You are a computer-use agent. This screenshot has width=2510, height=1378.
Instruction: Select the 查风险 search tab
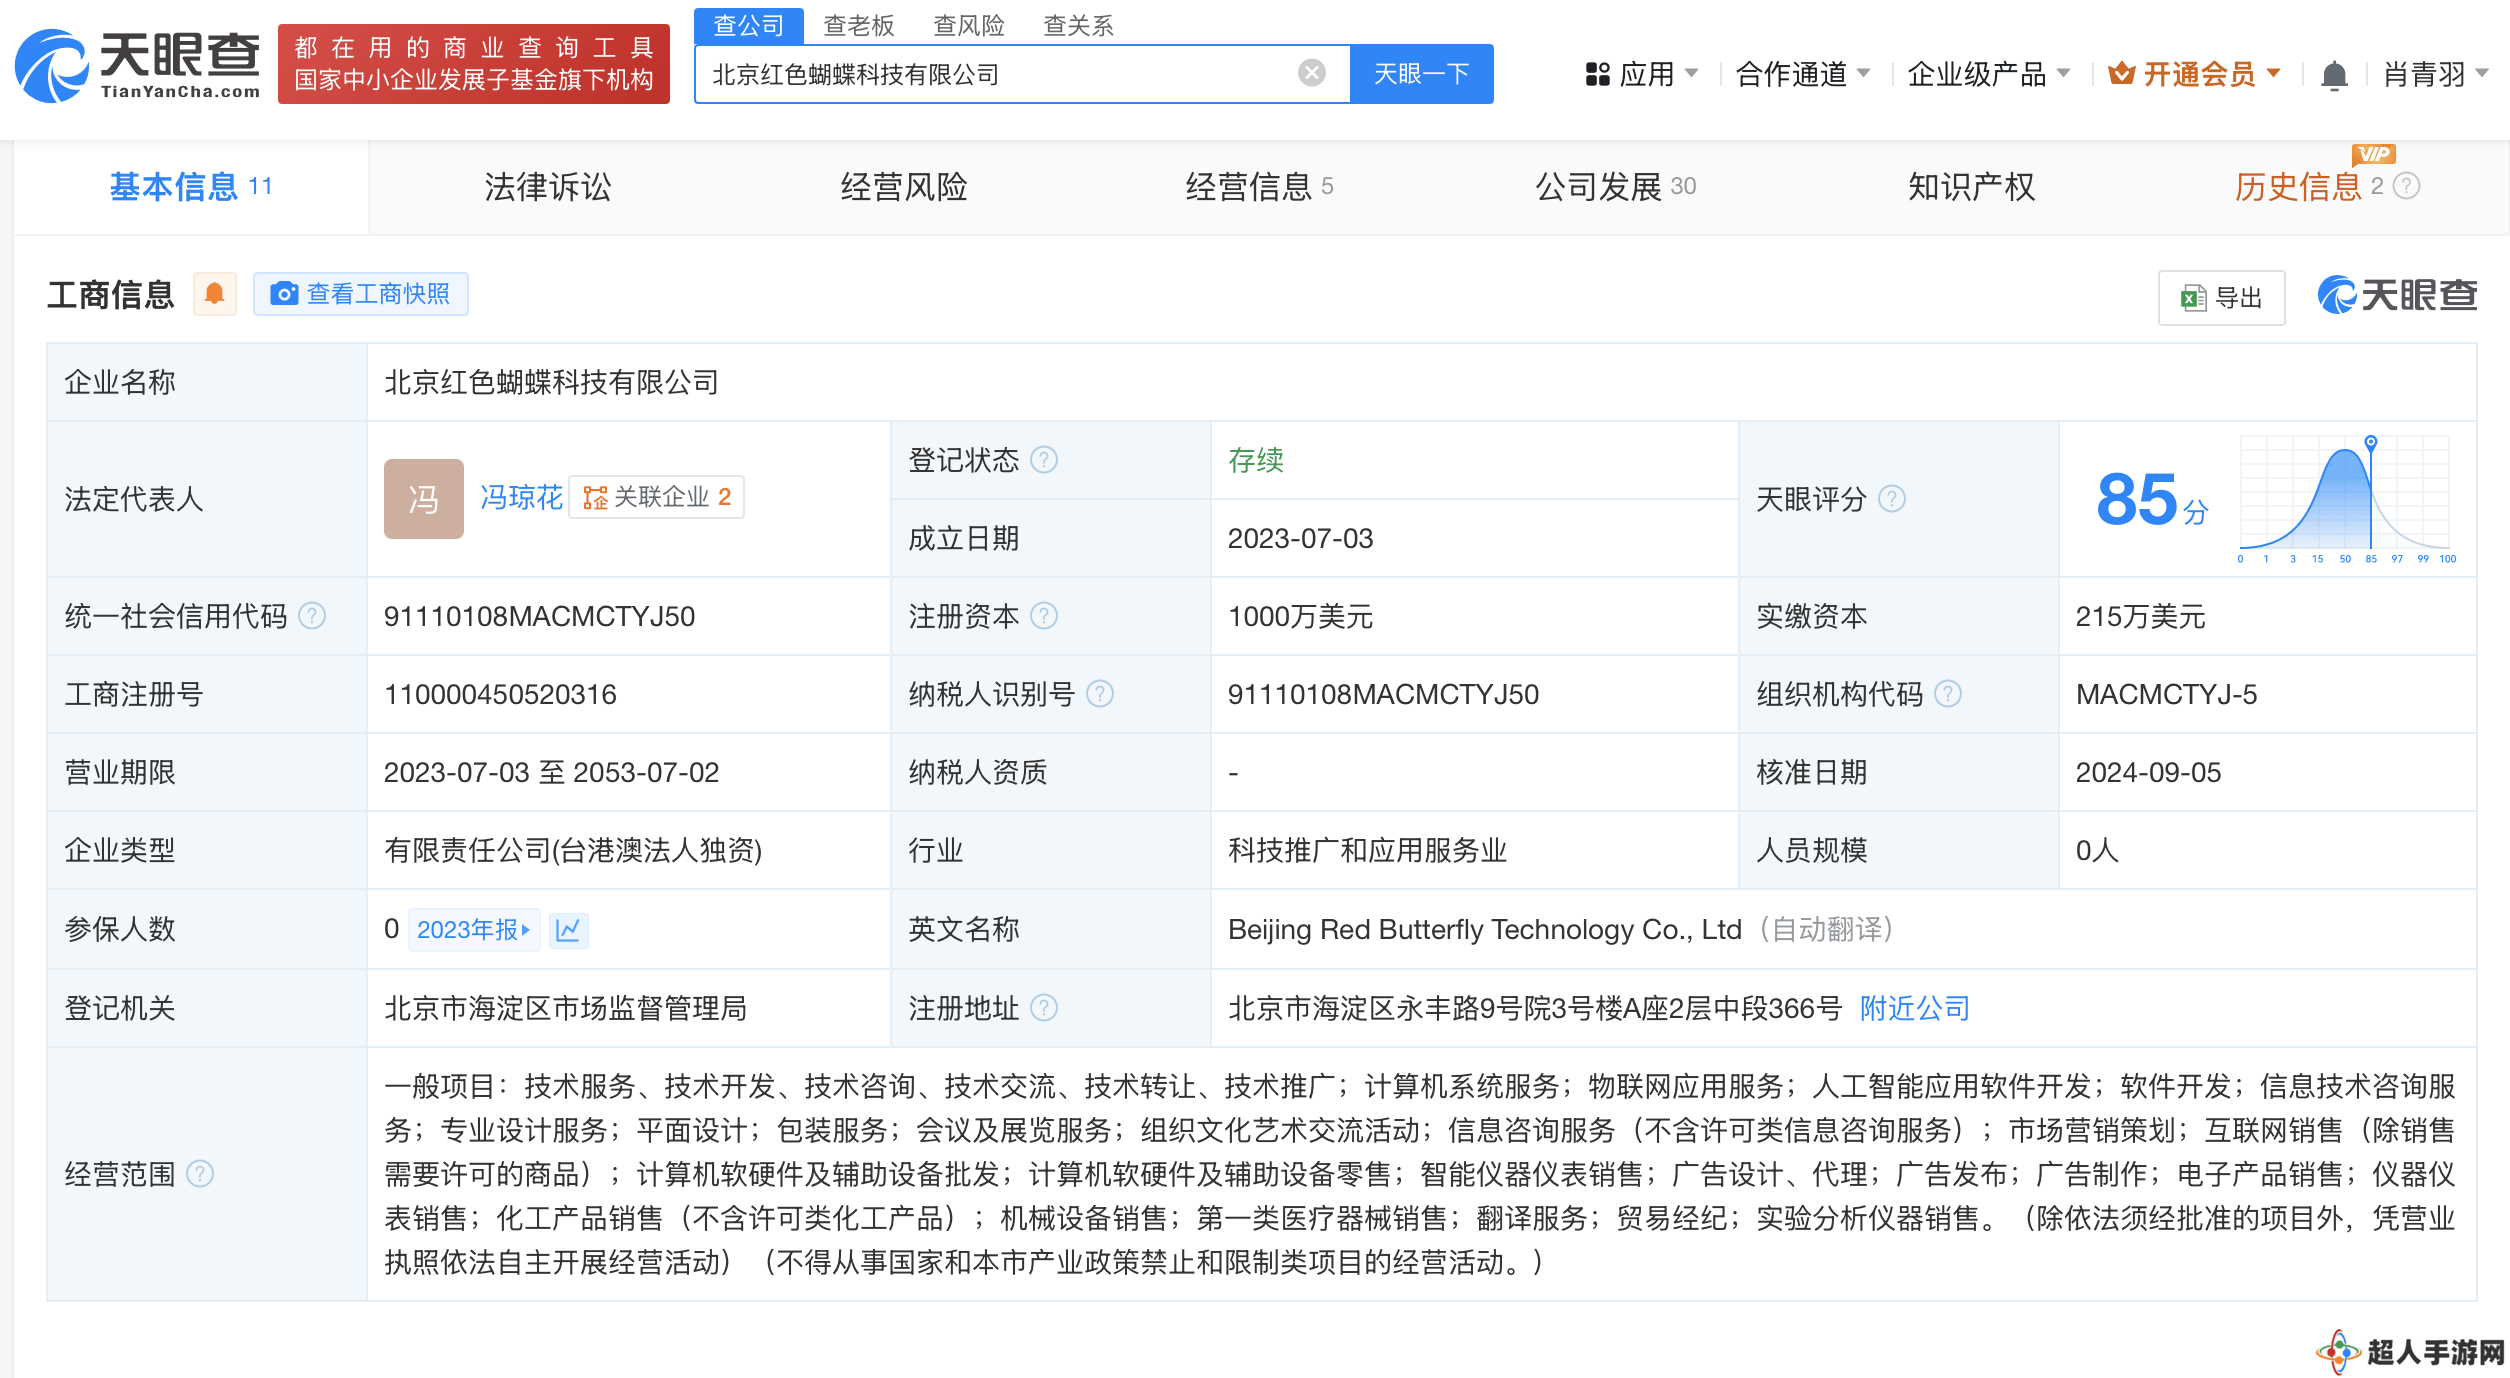968,25
